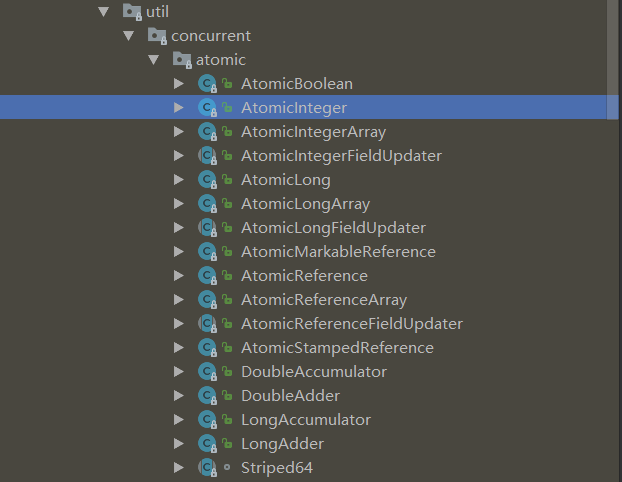This screenshot has width=622, height=482.
Task: Expand the AtomicReference class node
Action: pos(178,276)
